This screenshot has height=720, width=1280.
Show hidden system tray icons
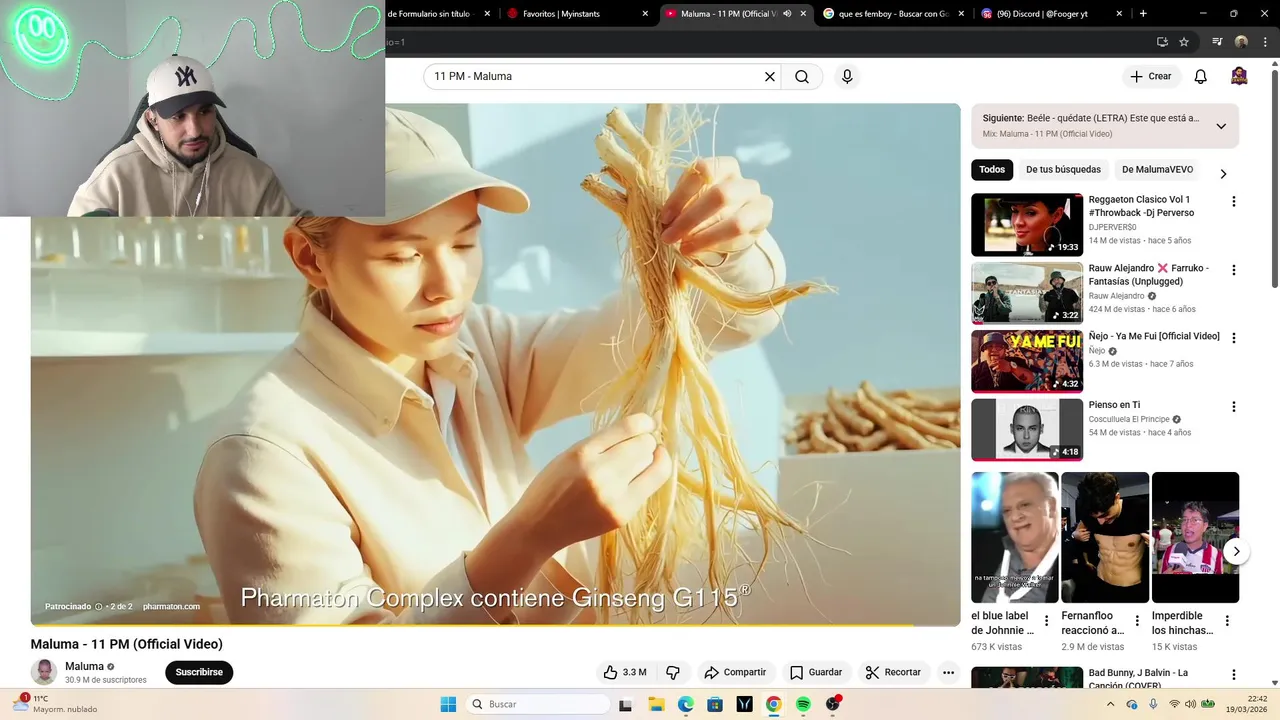tap(1110, 704)
